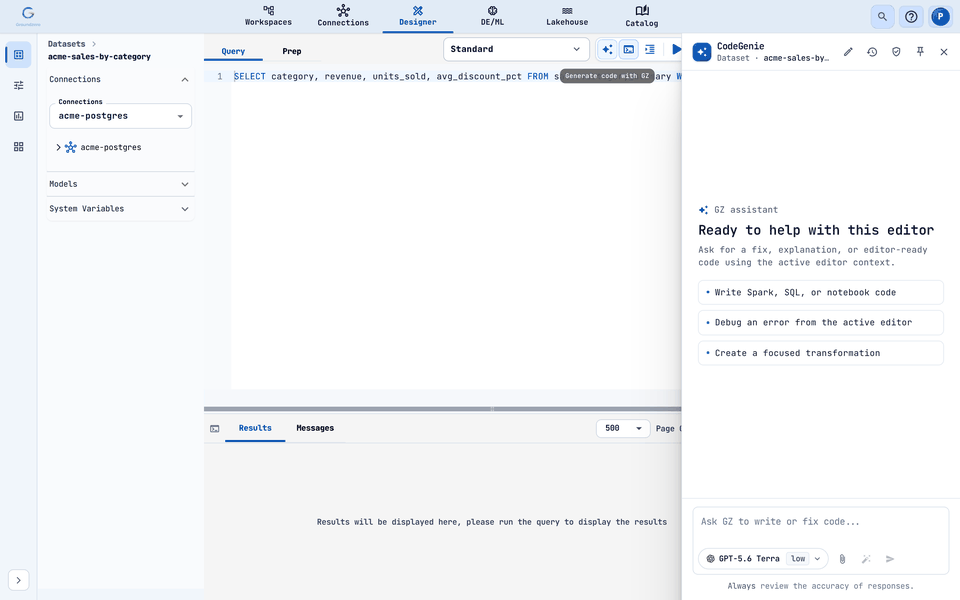Click the results panel console icon
The width and height of the screenshot is (960, 600).
(214, 429)
